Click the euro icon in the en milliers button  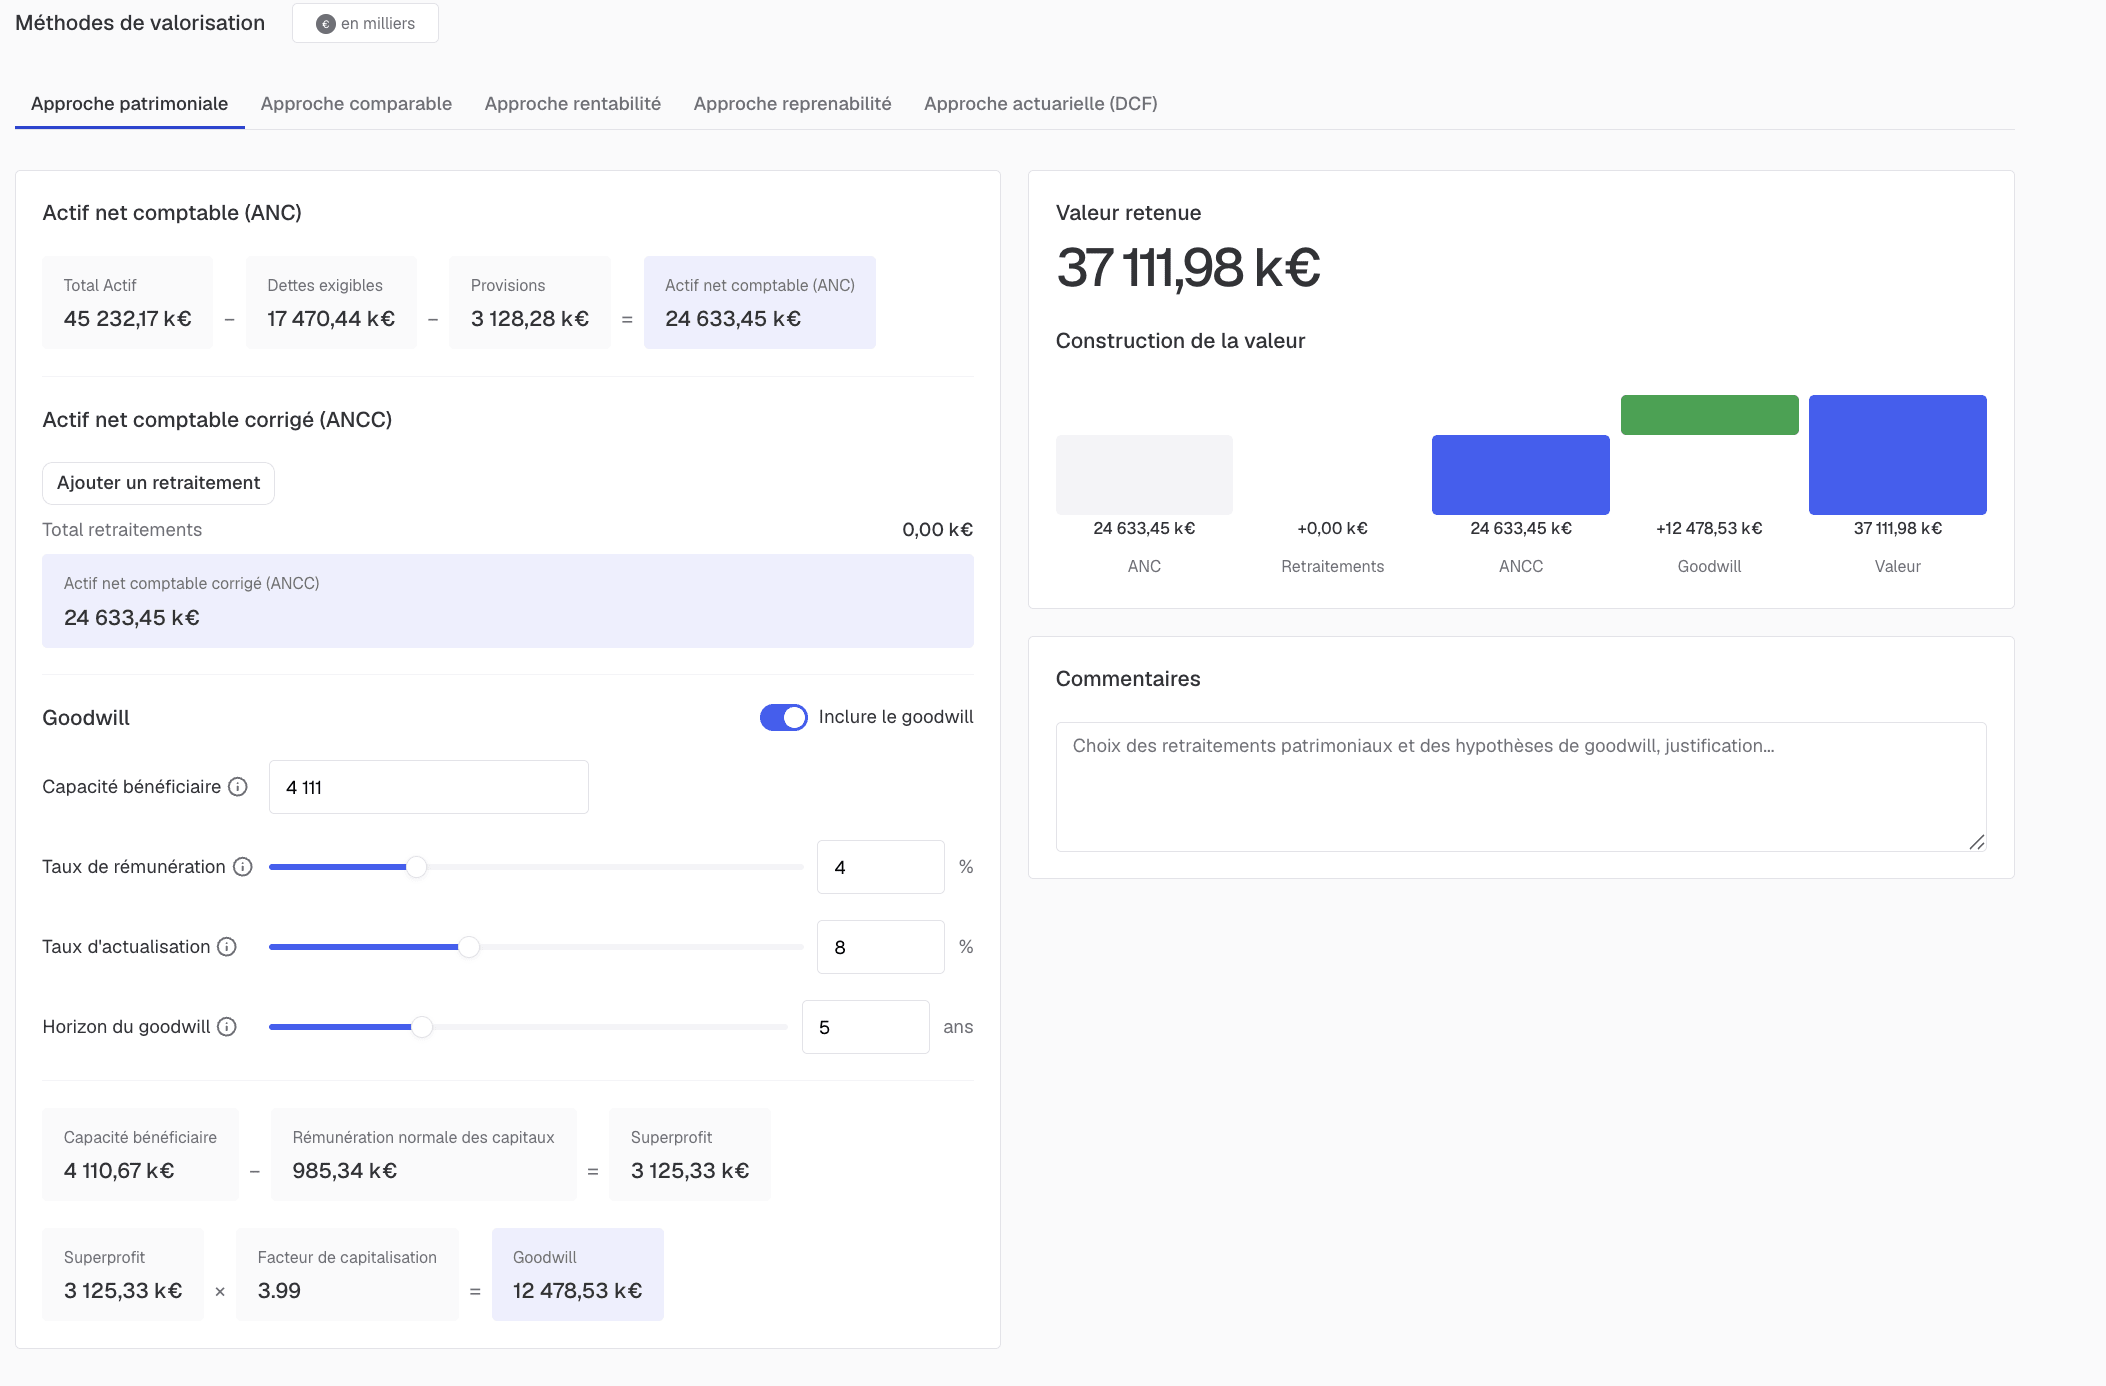click(x=325, y=24)
